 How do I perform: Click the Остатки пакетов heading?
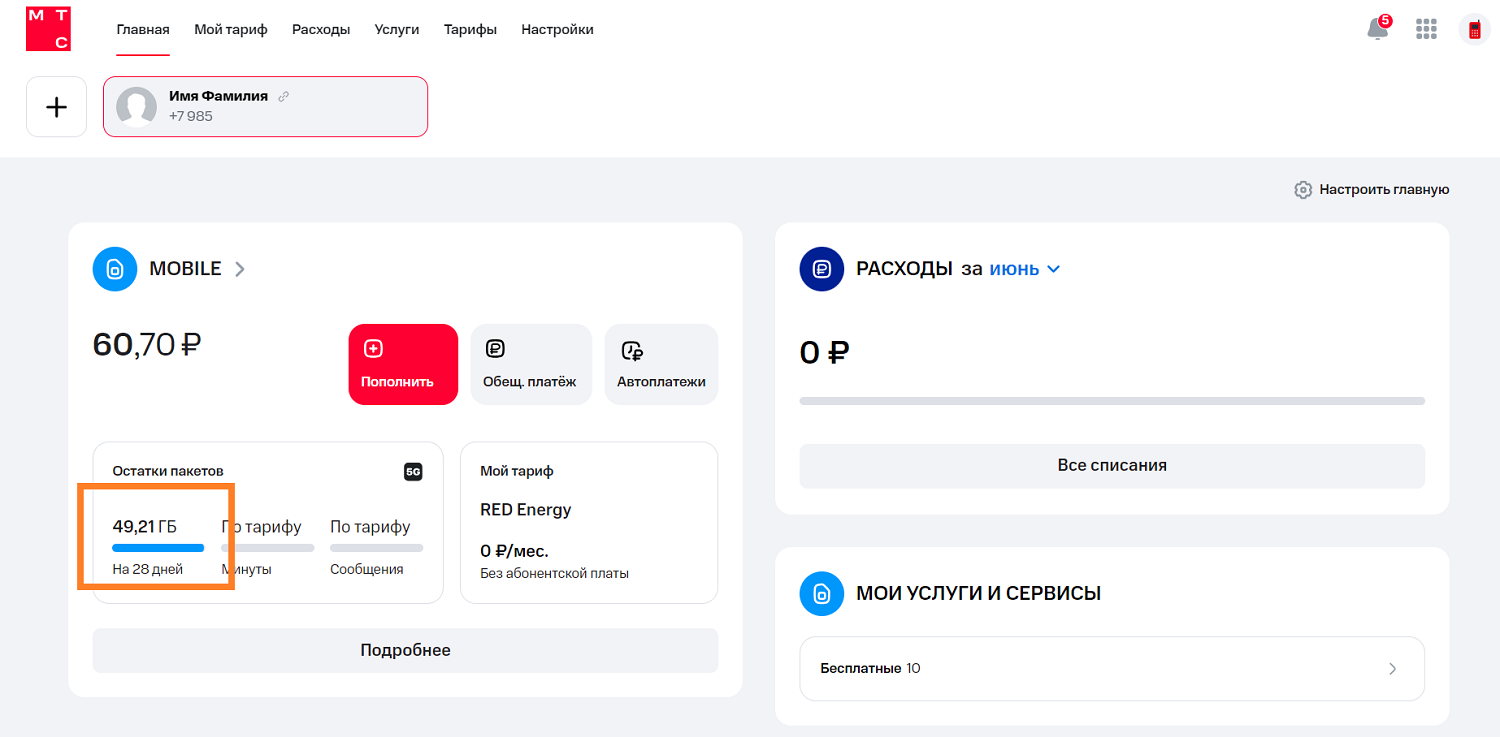tap(168, 471)
